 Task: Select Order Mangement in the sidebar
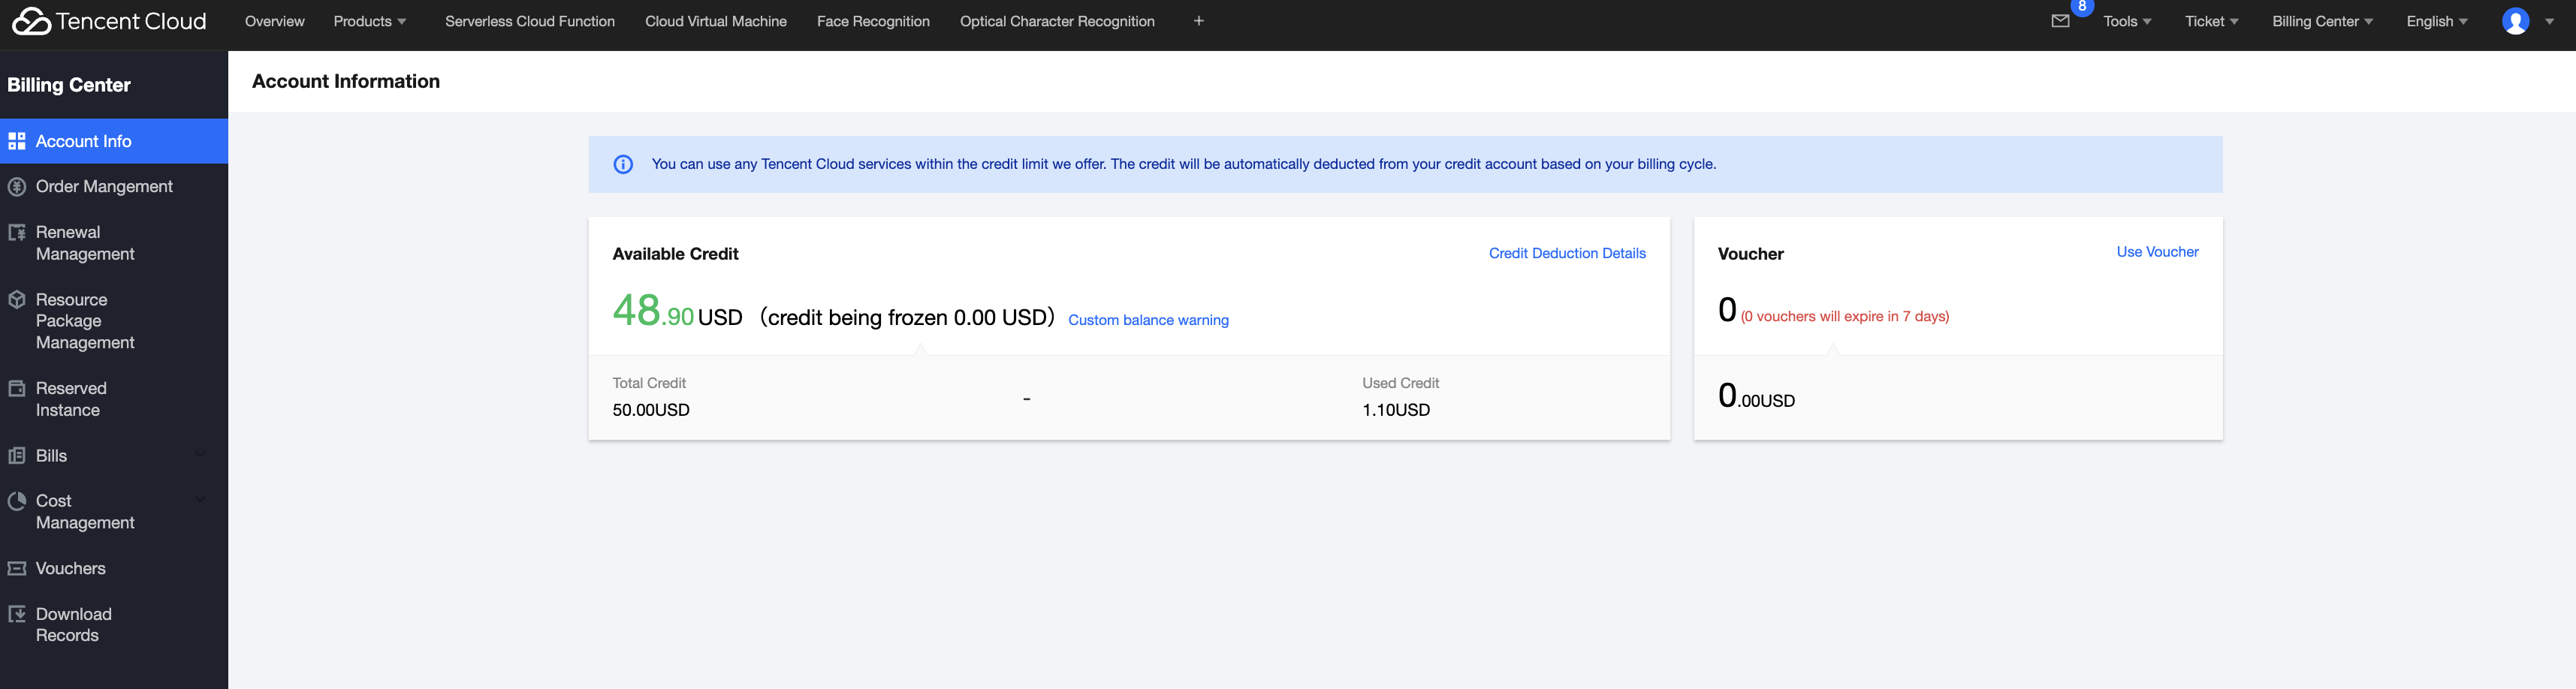(114, 187)
